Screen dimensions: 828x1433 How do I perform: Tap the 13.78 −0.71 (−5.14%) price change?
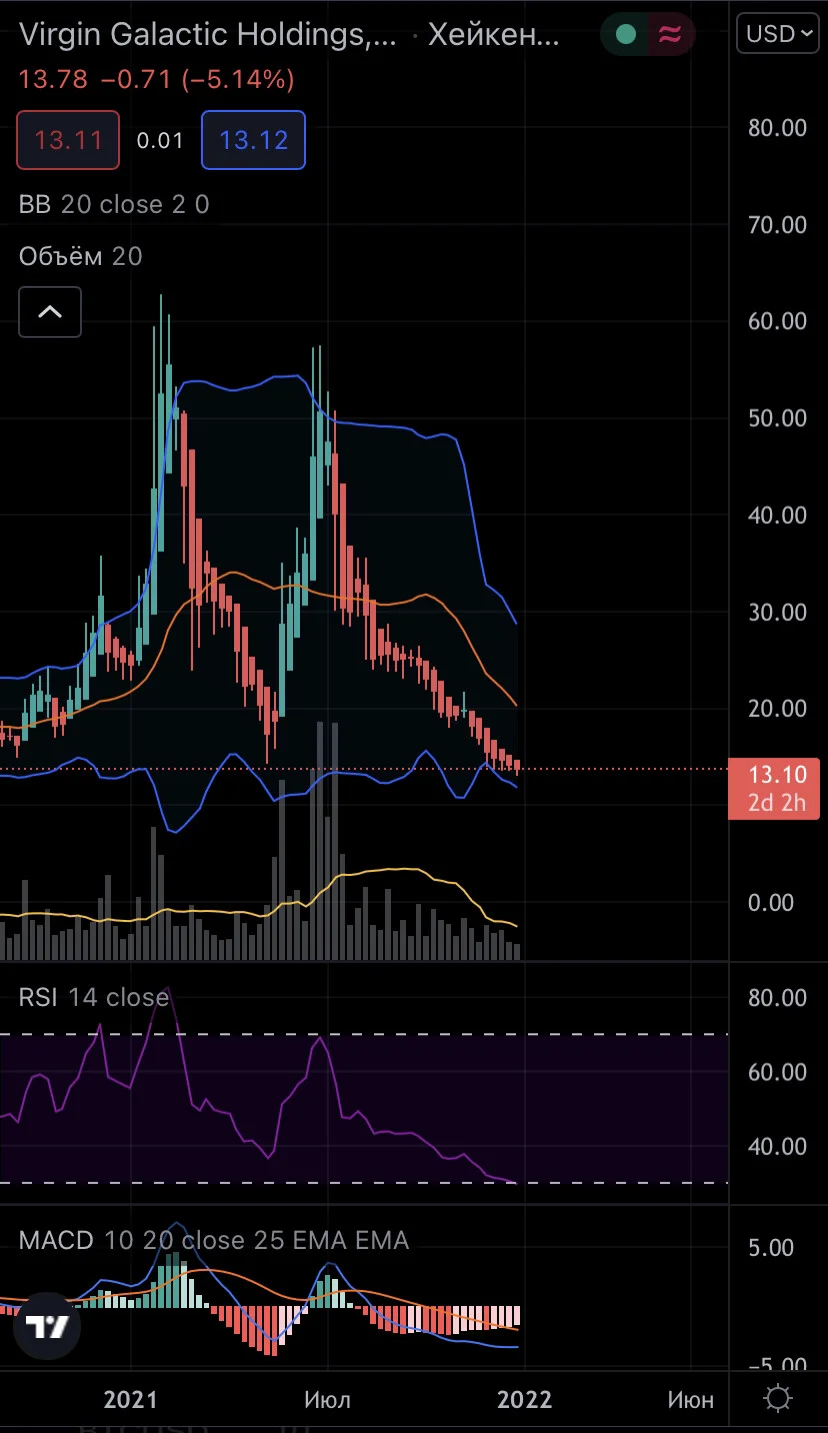tap(157, 79)
